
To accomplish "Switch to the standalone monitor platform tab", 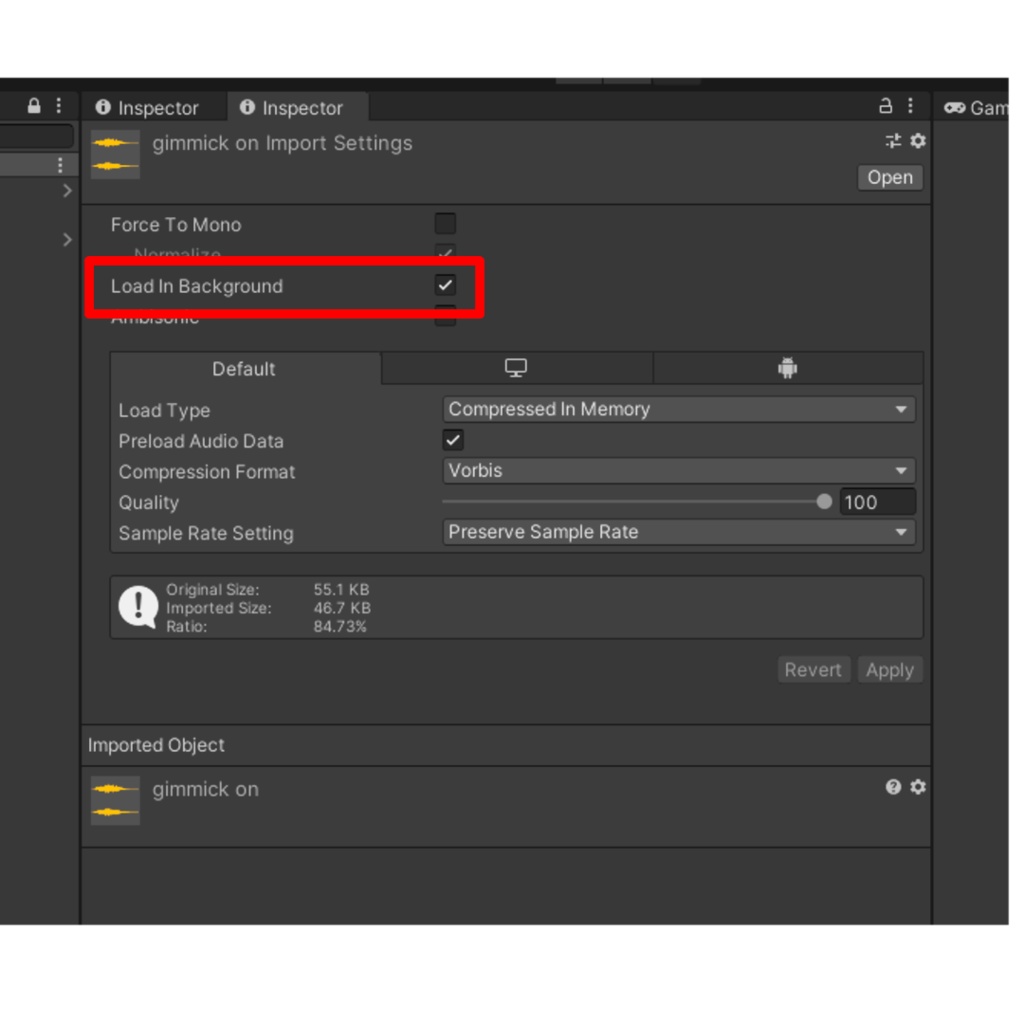I will (516, 368).
